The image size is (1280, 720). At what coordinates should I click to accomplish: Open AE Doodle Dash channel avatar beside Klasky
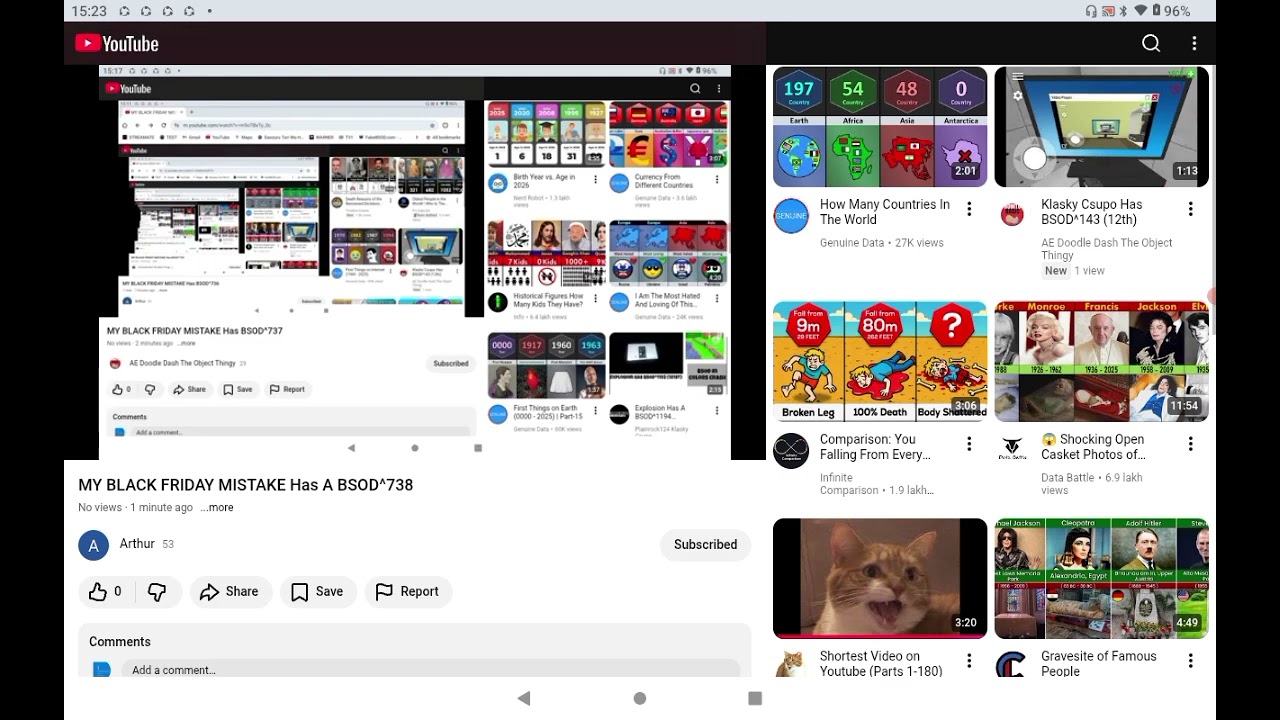click(1012, 214)
